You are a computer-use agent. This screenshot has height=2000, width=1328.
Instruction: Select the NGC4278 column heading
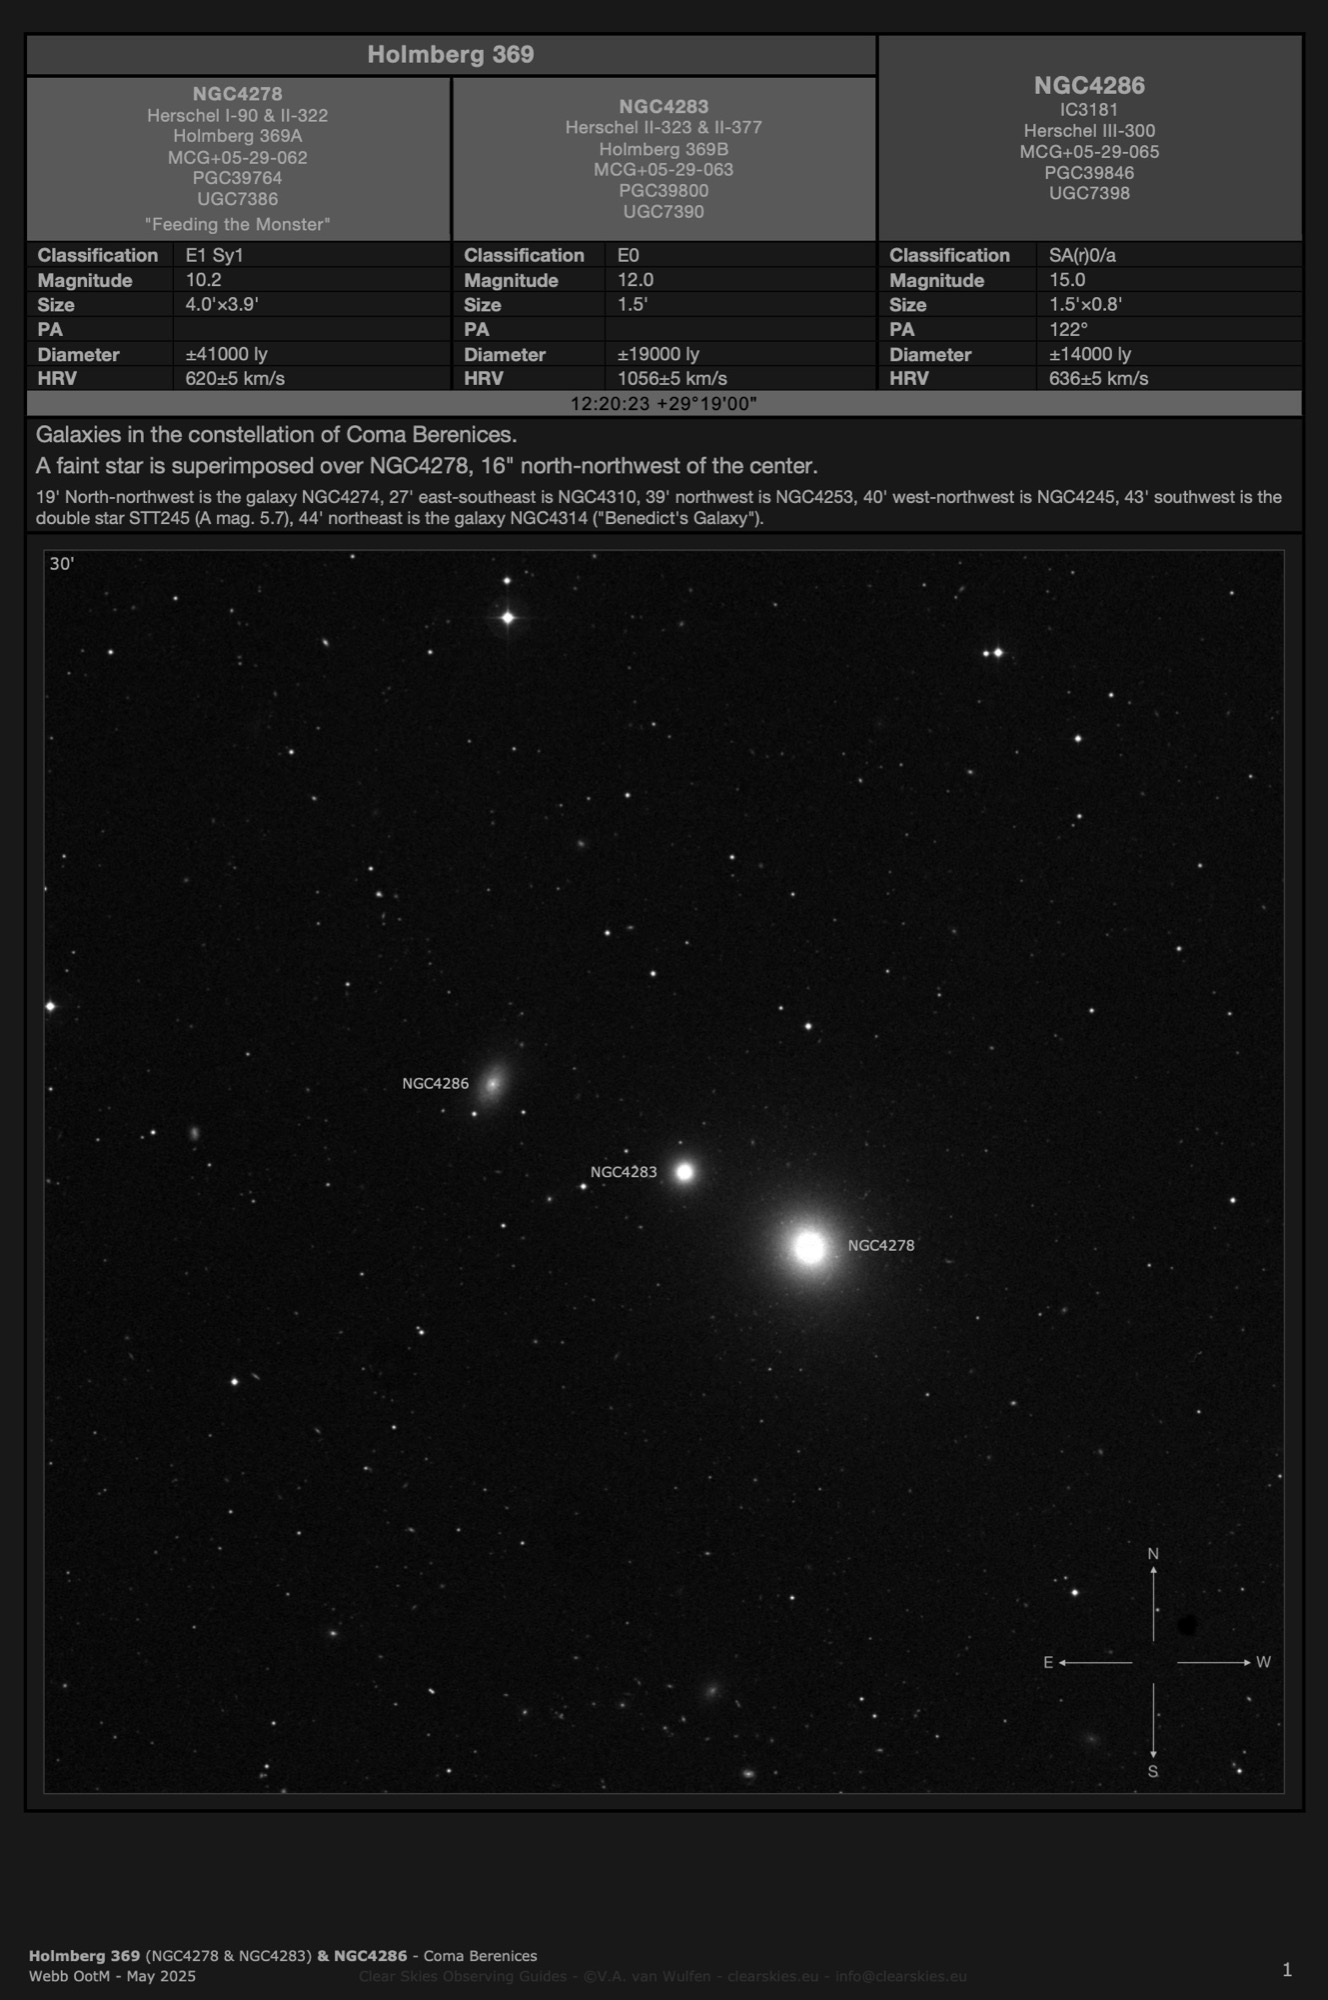point(238,94)
